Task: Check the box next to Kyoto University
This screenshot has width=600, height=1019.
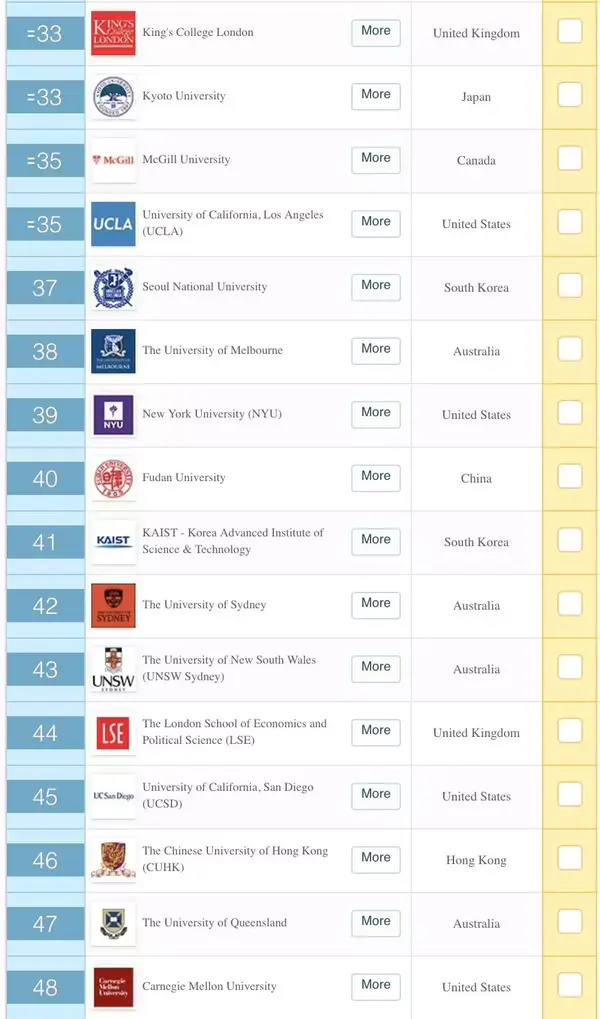Action: point(570,96)
